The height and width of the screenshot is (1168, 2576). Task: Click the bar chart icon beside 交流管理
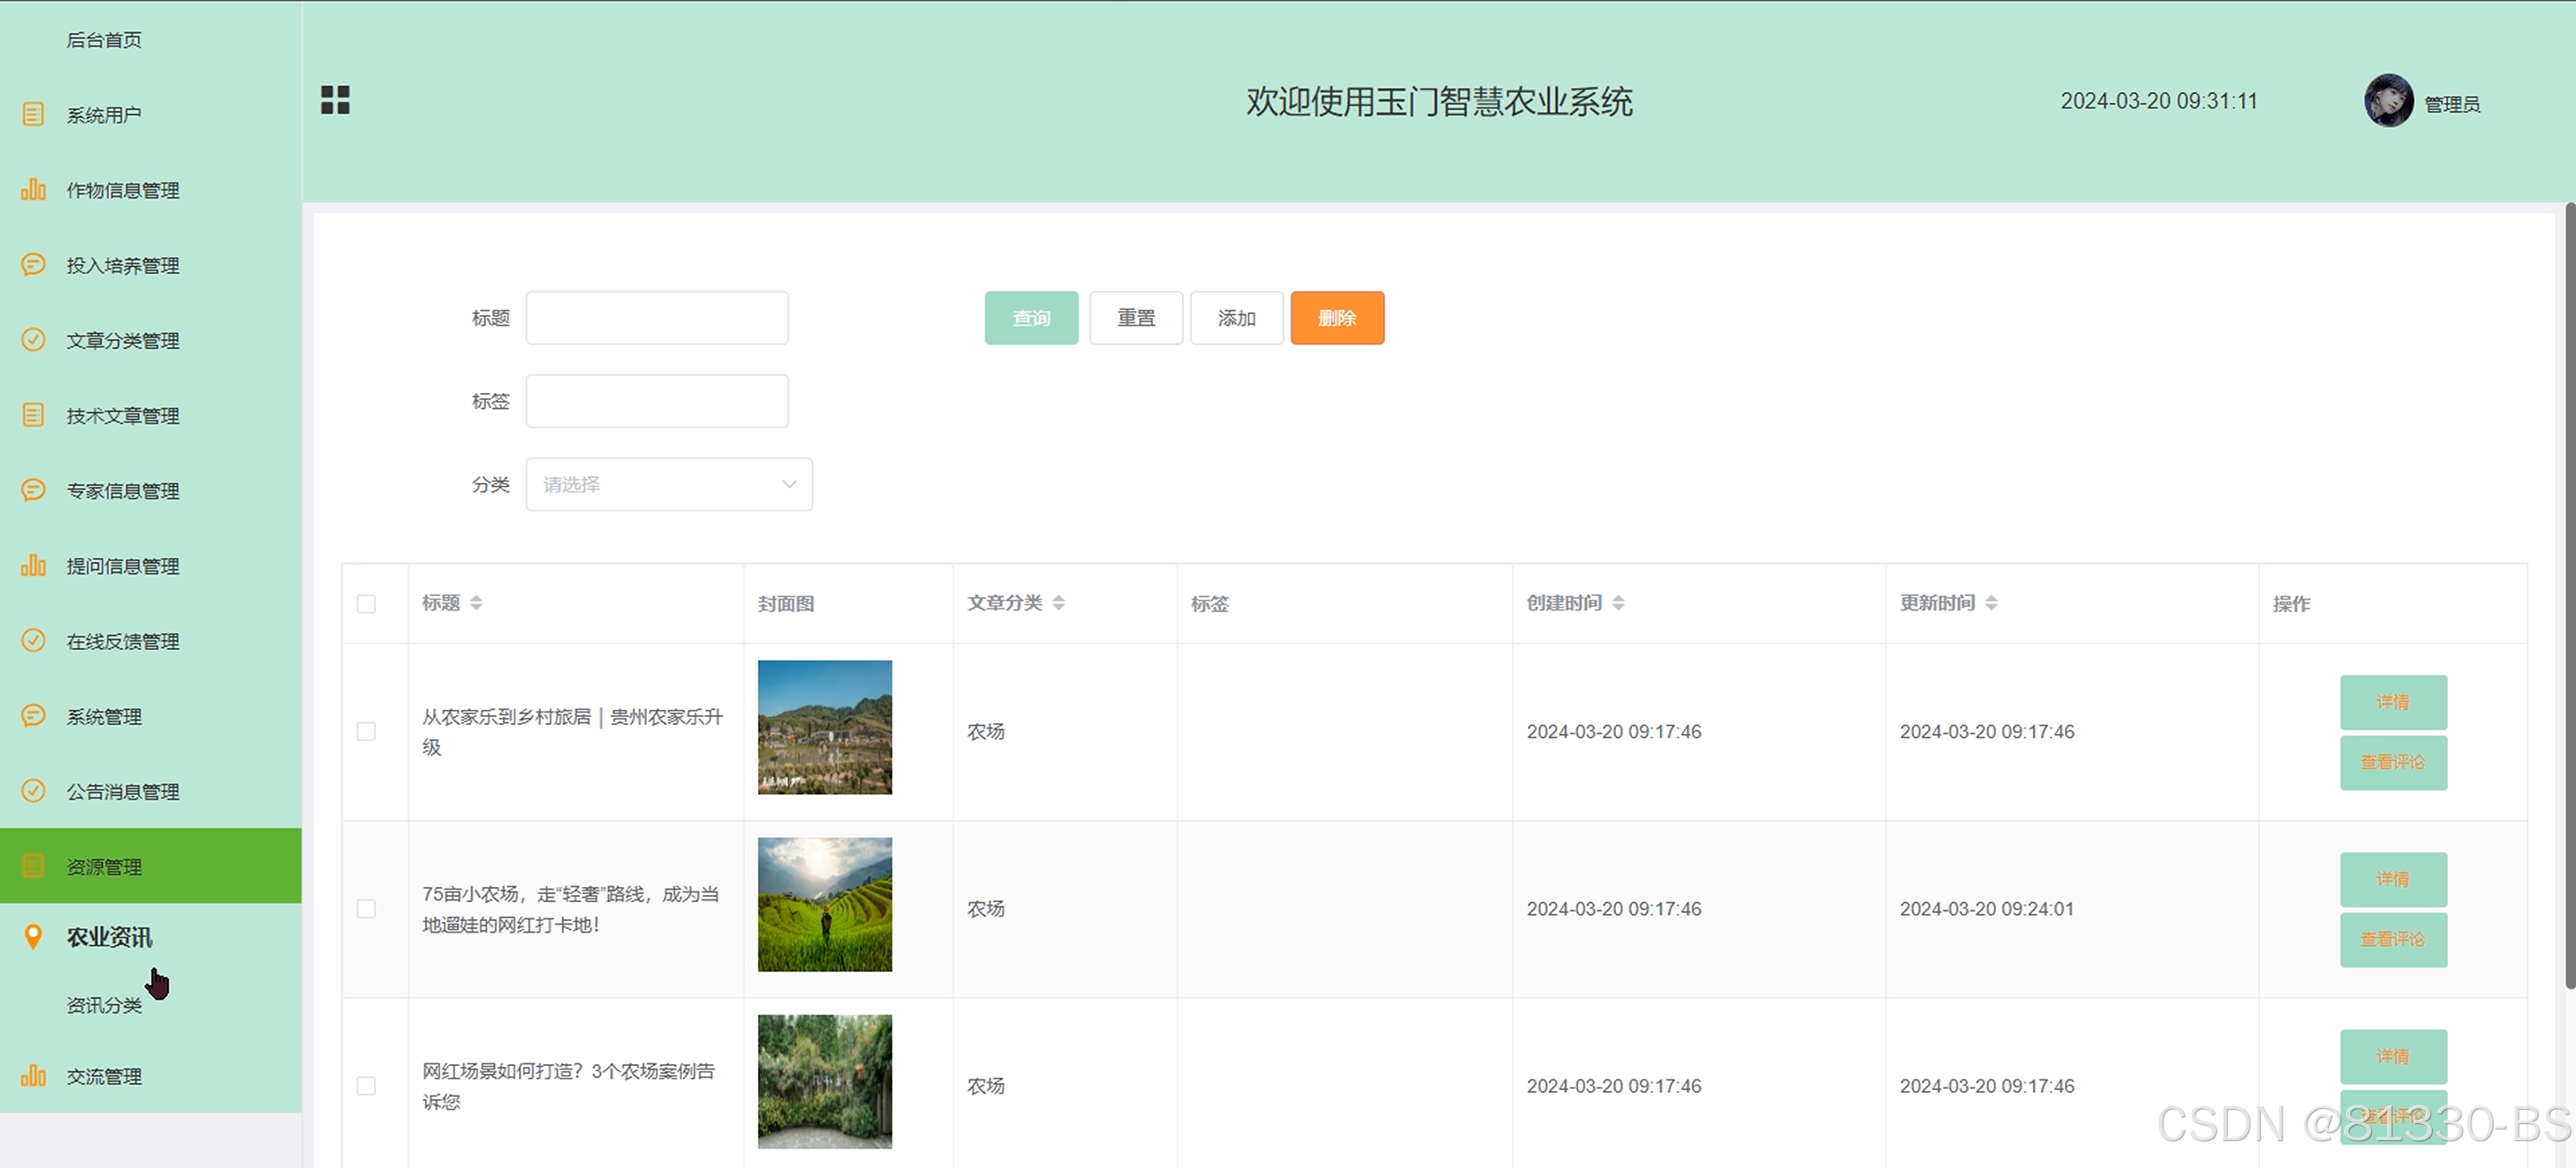(33, 1076)
